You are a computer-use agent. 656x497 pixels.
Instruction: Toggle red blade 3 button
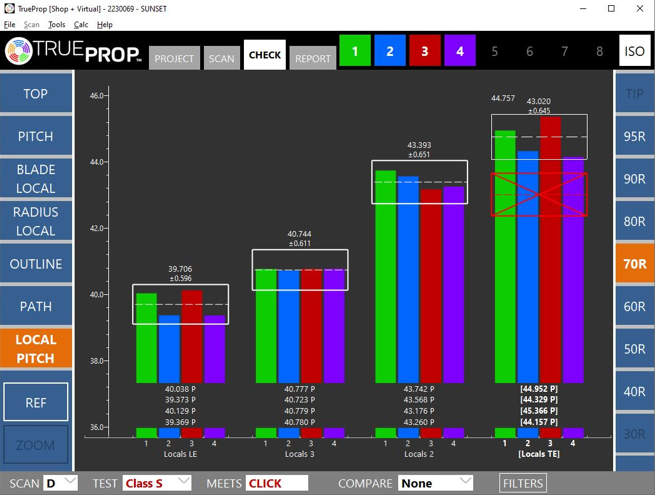(425, 51)
